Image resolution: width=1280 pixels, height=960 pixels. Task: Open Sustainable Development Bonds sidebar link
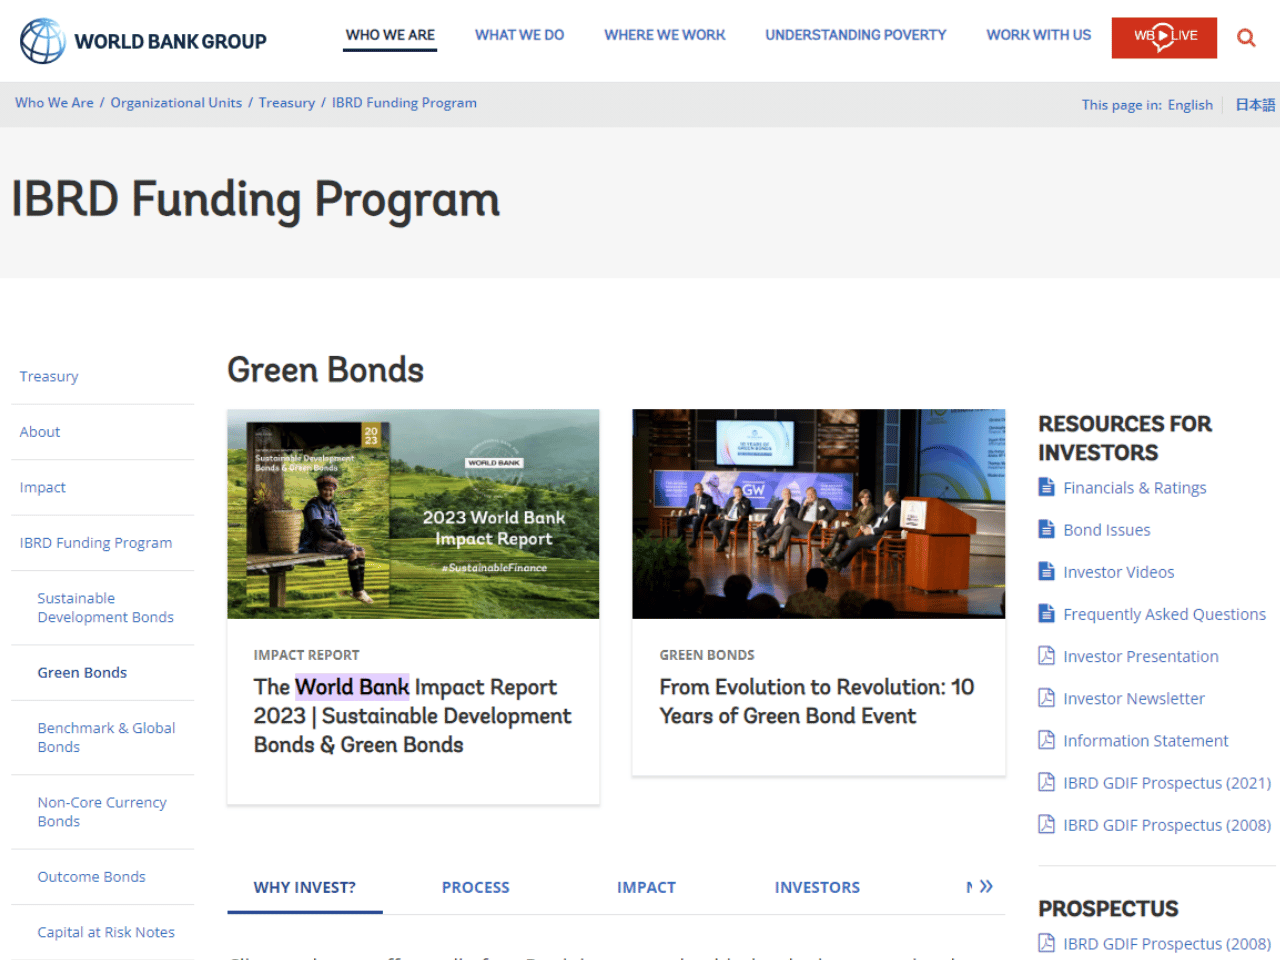click(x=106, y=608)
